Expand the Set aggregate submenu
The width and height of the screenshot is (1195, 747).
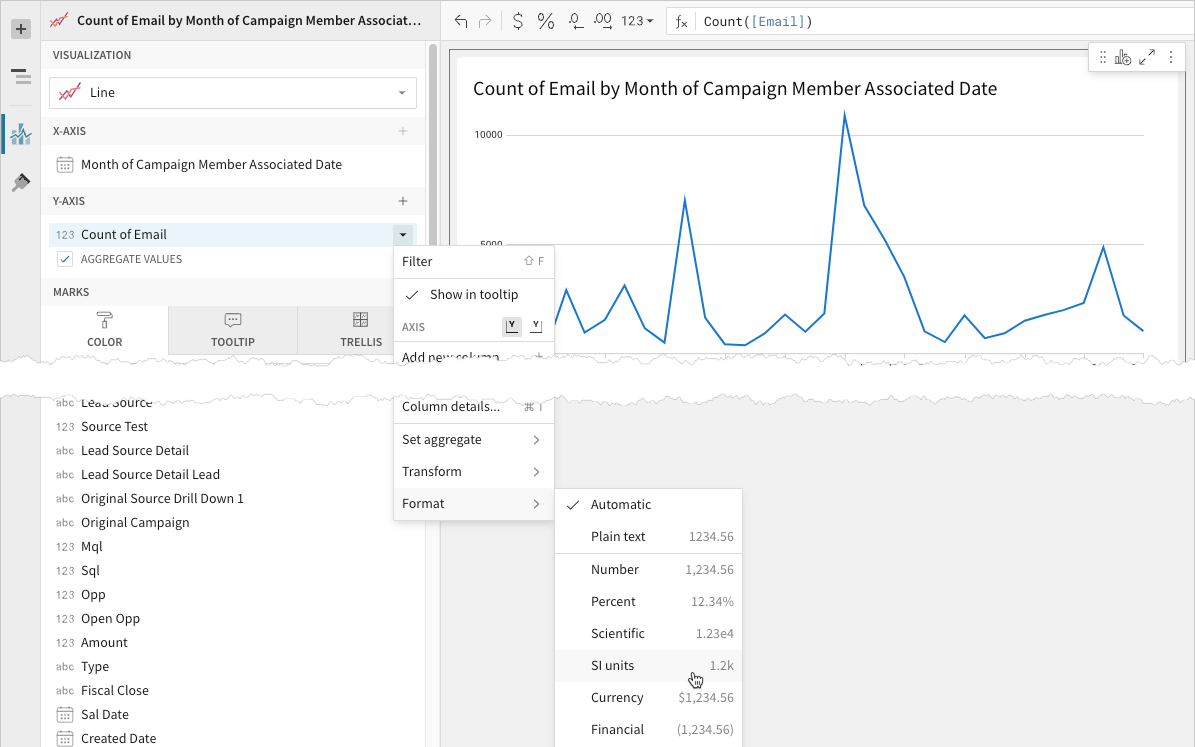click(x=473, y=440)
